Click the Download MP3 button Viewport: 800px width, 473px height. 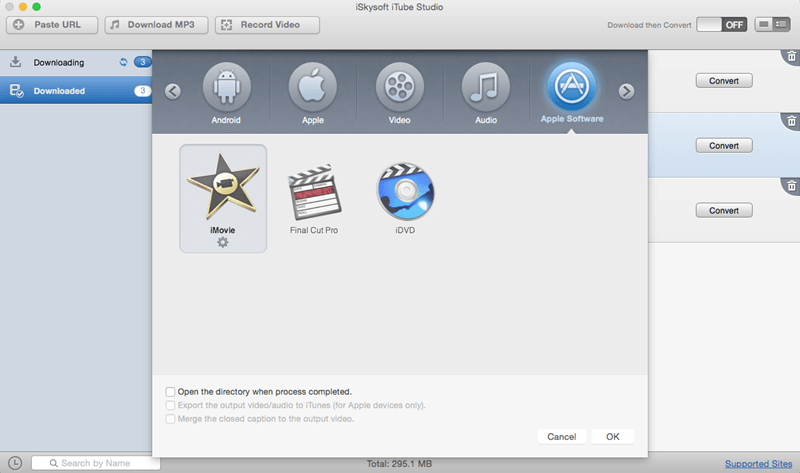click(x=157, y=24)
